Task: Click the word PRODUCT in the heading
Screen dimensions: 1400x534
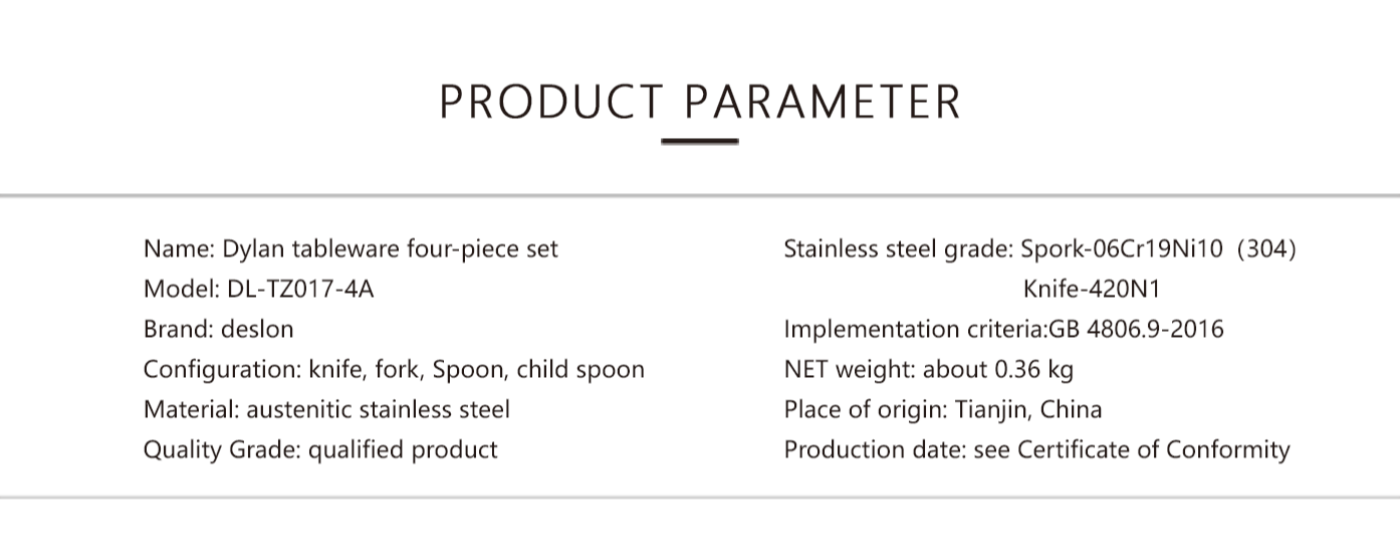Action: click(552, 102)
